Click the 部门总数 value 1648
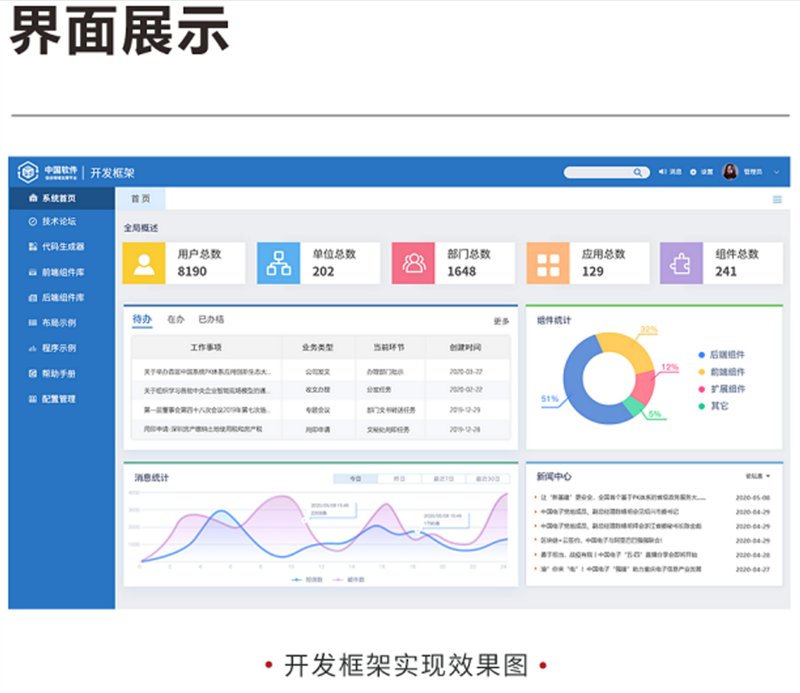This screenshot has height=693, width=800. click(462, 271)
